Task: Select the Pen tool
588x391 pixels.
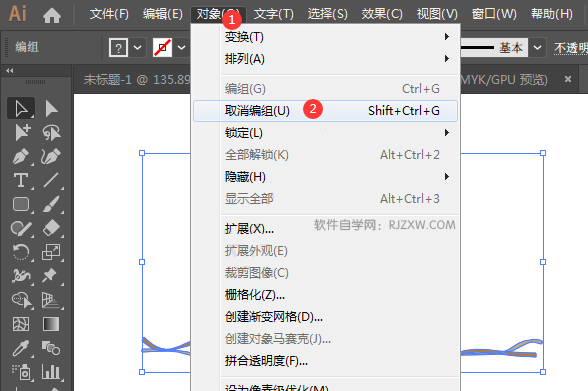Action: [x=21, y=156]
